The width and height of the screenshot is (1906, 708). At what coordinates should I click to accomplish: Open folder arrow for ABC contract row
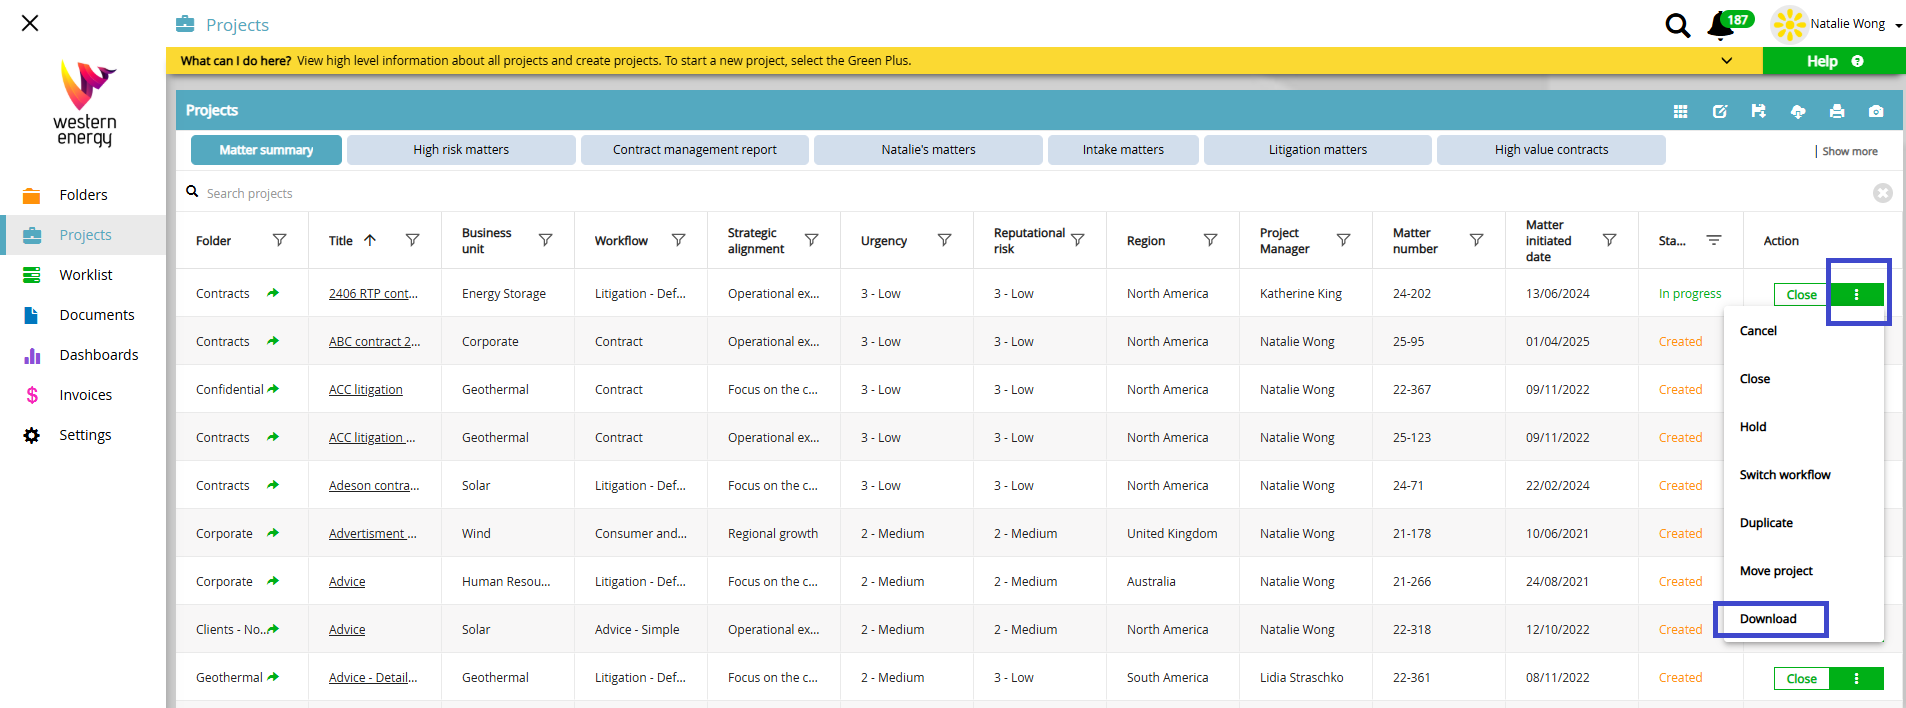click(x=273, y=341)
